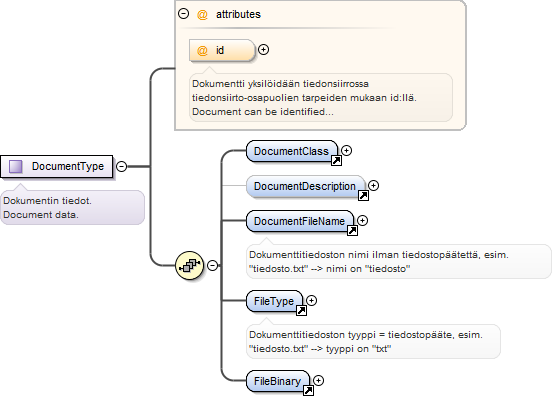Select the id attribute box
The height and width of the screenshot is (397, 559).
pos(222,51)
